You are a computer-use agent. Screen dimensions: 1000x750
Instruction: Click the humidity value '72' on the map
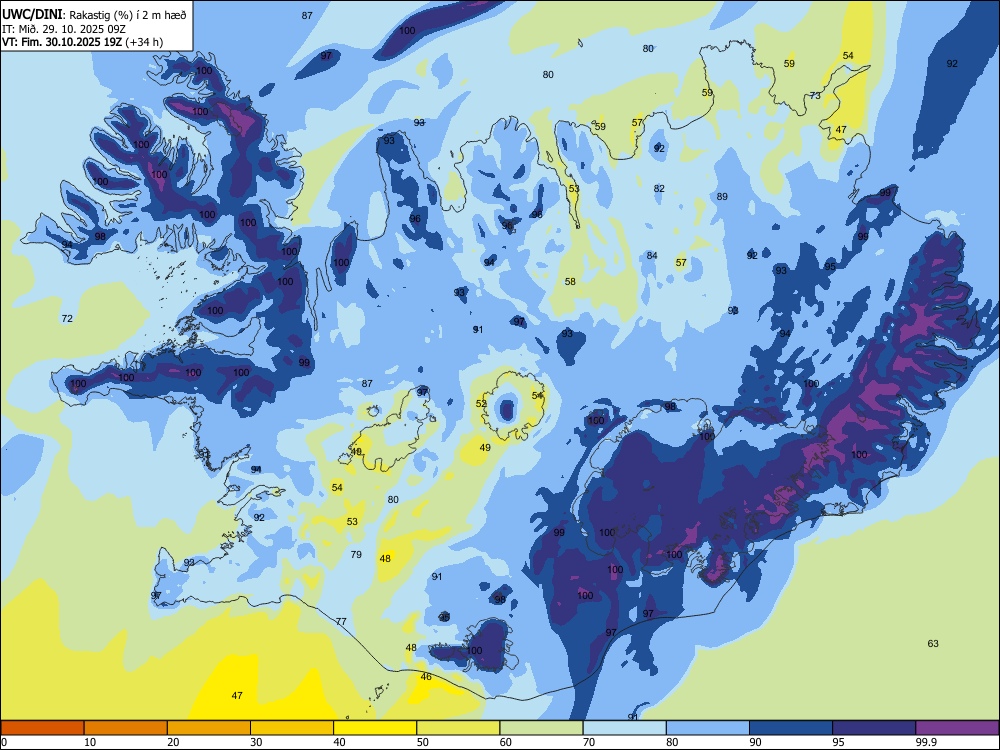click(x=67, y=318)
